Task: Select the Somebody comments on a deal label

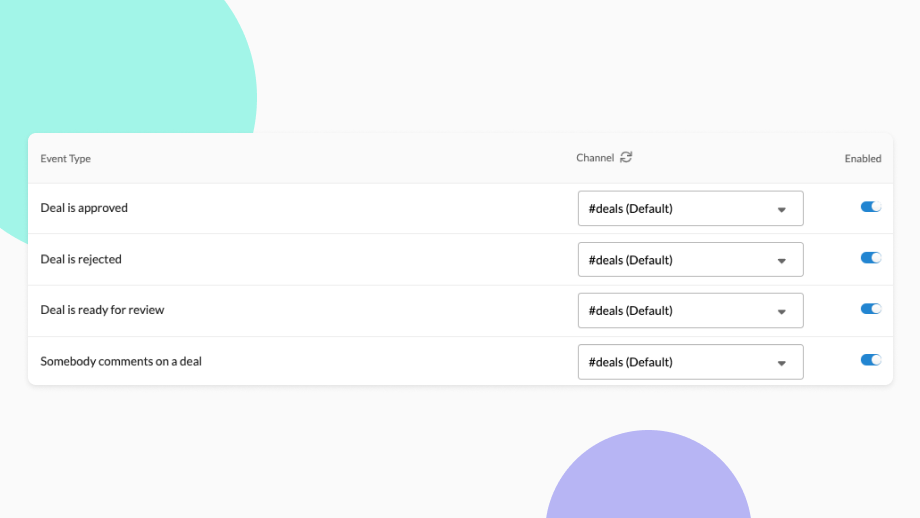Action: [x=121, y=361]
